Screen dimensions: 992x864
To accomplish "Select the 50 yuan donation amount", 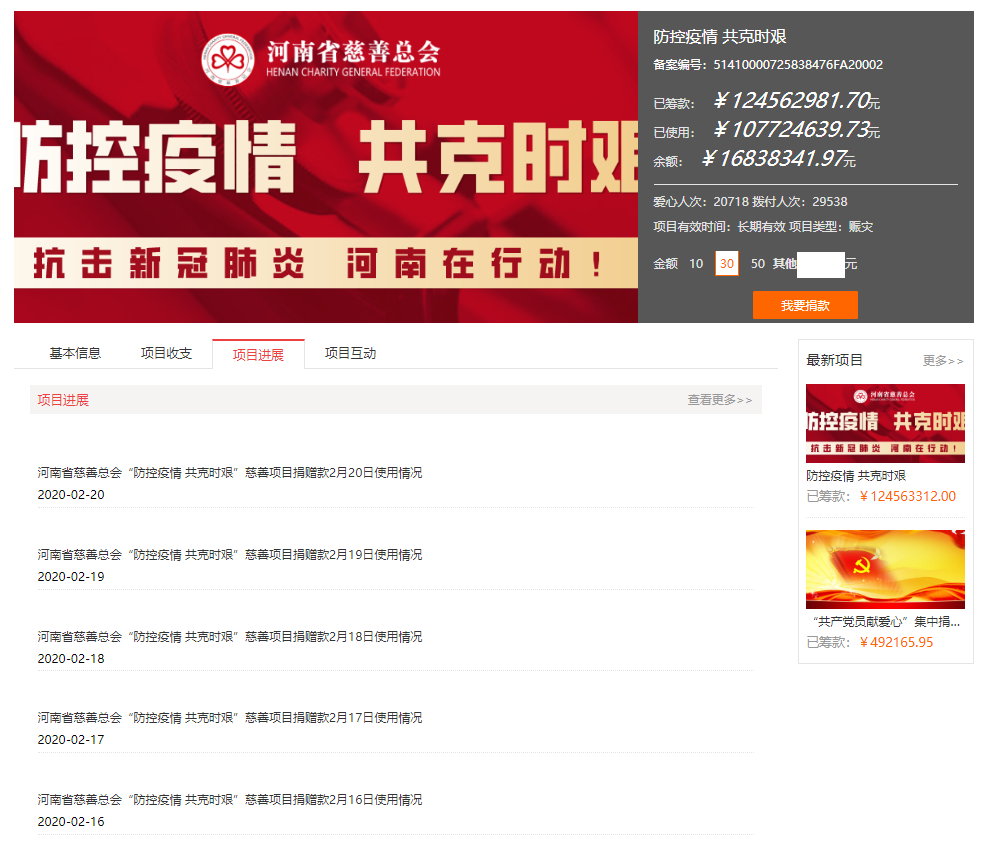I will (x=758, y=264).
